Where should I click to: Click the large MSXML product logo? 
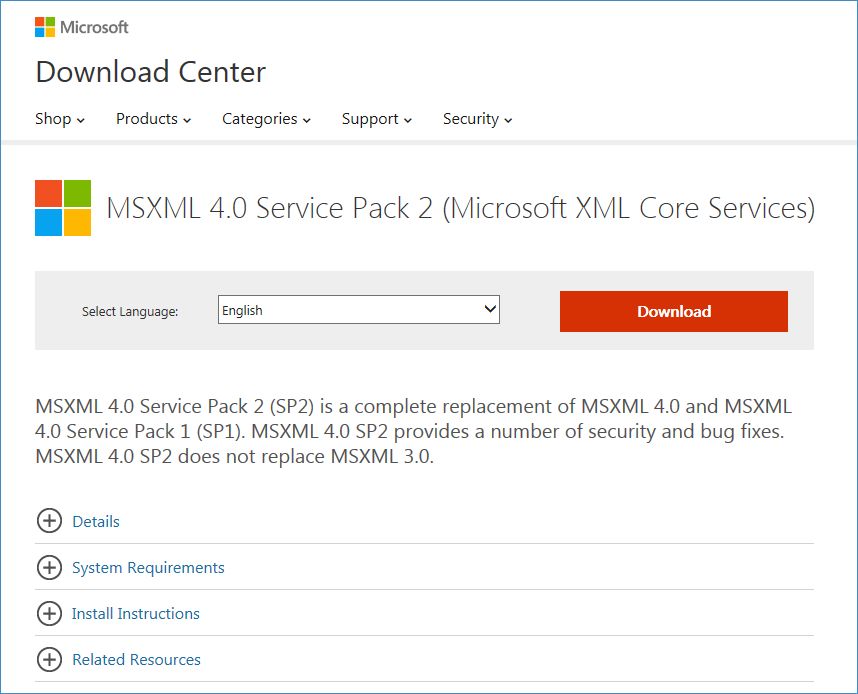click(63, 208)
